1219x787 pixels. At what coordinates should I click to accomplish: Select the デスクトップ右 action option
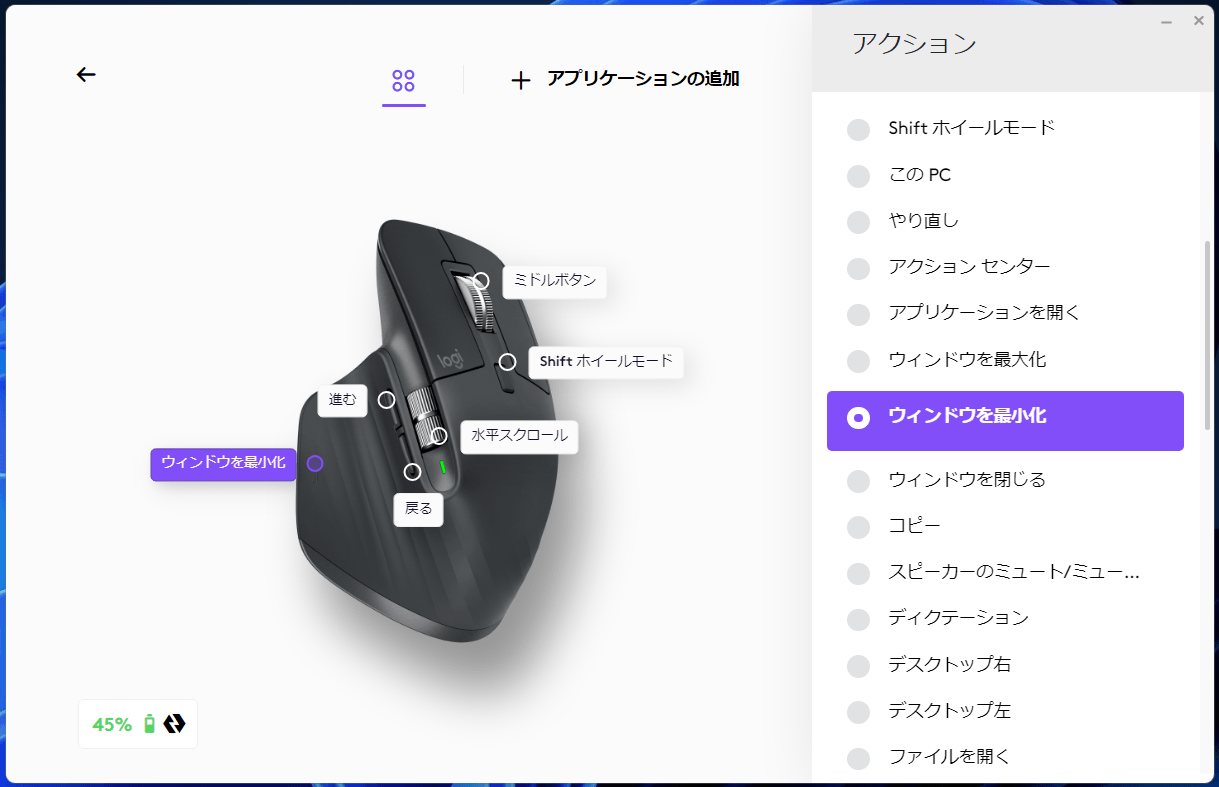point(1005,665)
